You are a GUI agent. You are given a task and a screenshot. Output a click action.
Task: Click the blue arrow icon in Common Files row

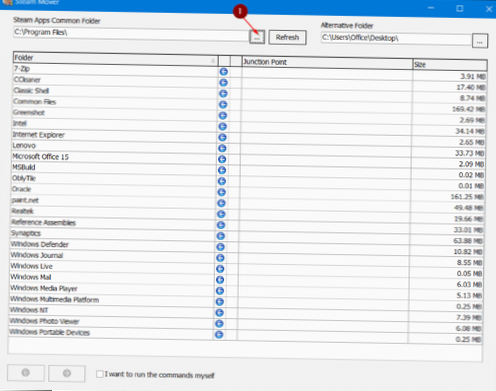[x=223, y=105]
